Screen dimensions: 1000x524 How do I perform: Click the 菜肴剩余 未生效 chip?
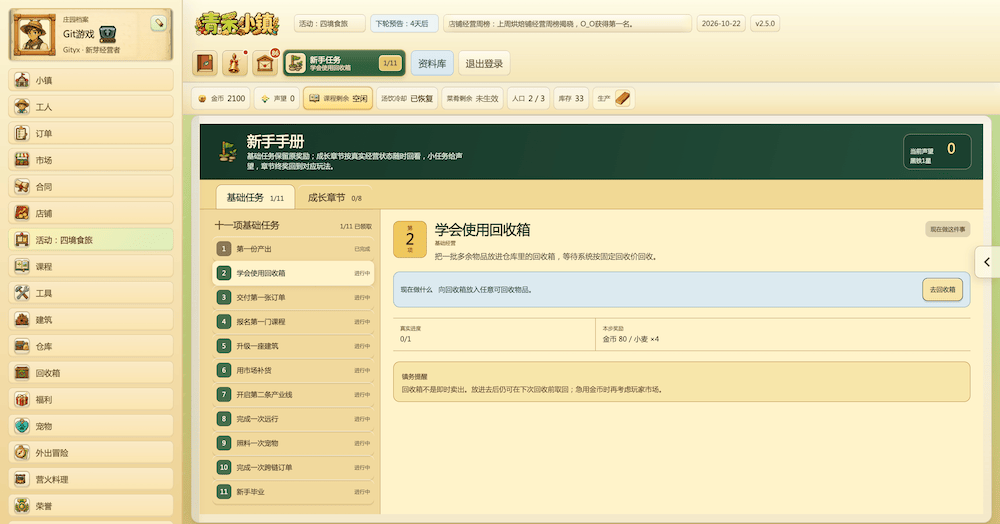click(x=473, y=98)
